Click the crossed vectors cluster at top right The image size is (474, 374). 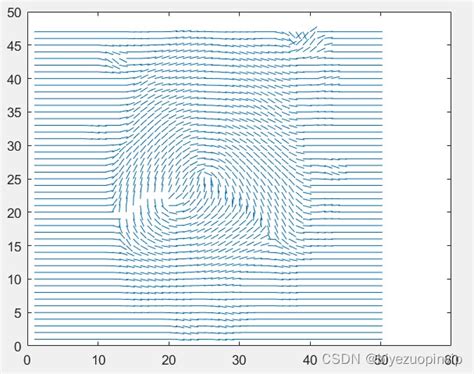[x=303, y=39]
